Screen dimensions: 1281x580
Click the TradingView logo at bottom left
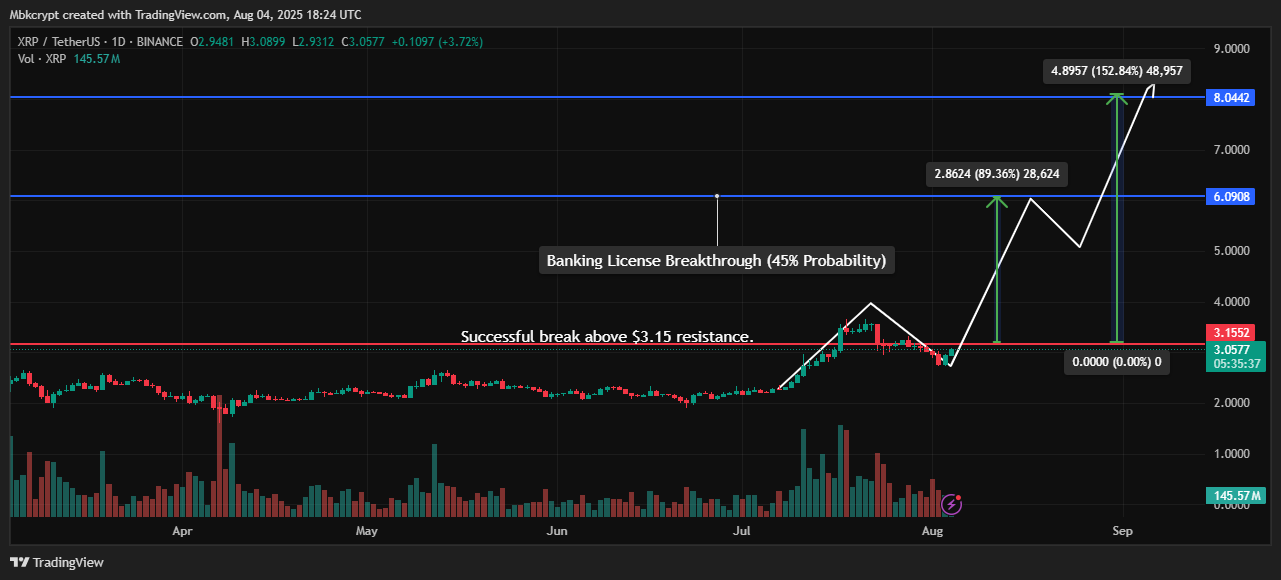(x=57, y=562)
